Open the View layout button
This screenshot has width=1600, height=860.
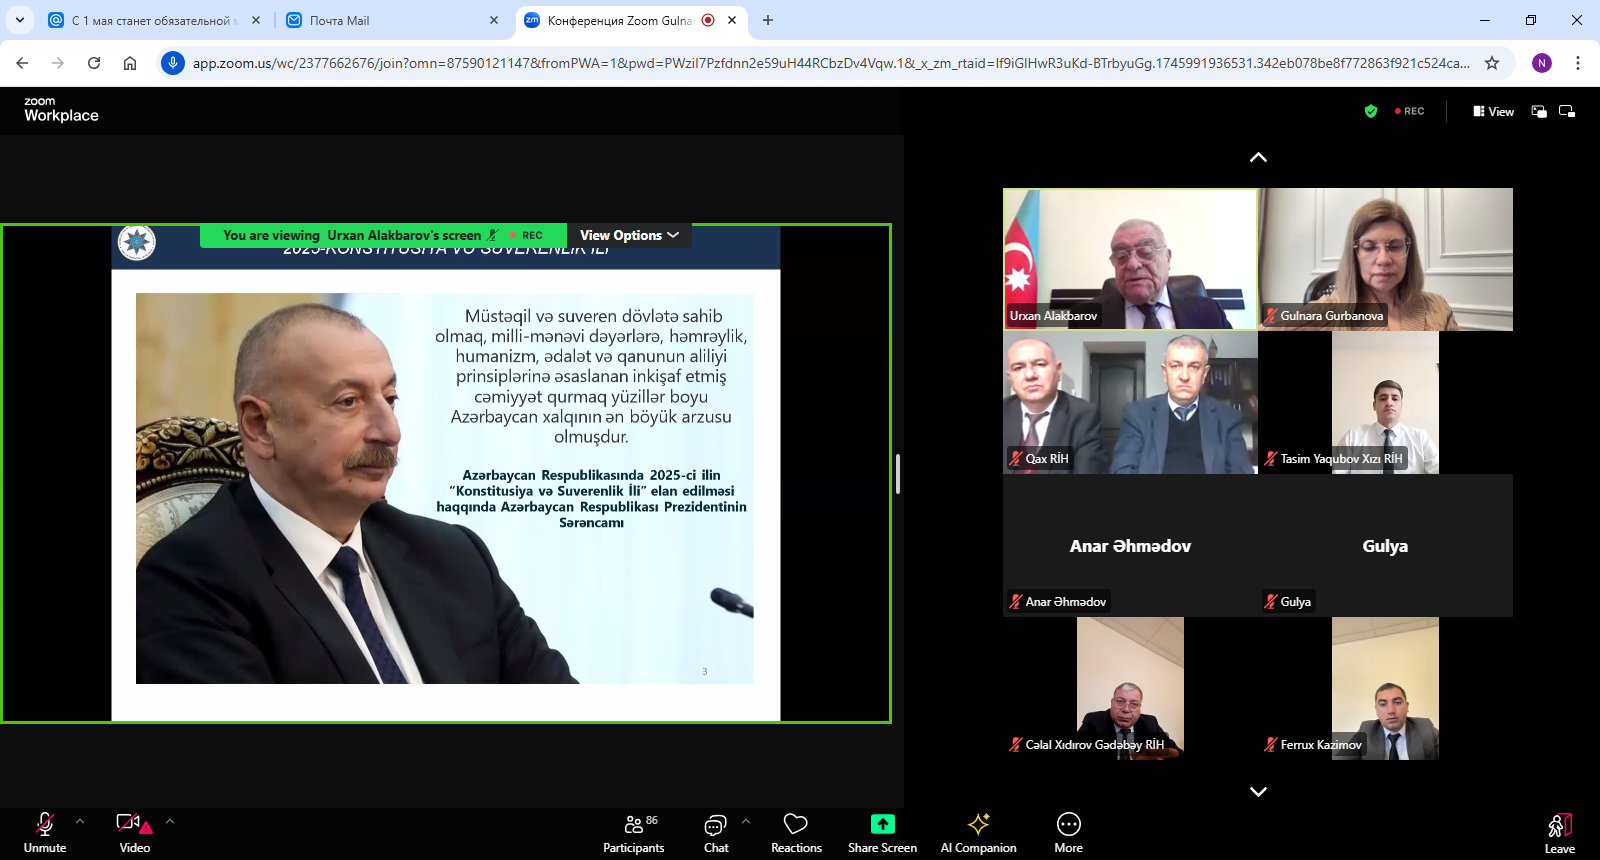pyautogui.click(x=1493, y=111)
